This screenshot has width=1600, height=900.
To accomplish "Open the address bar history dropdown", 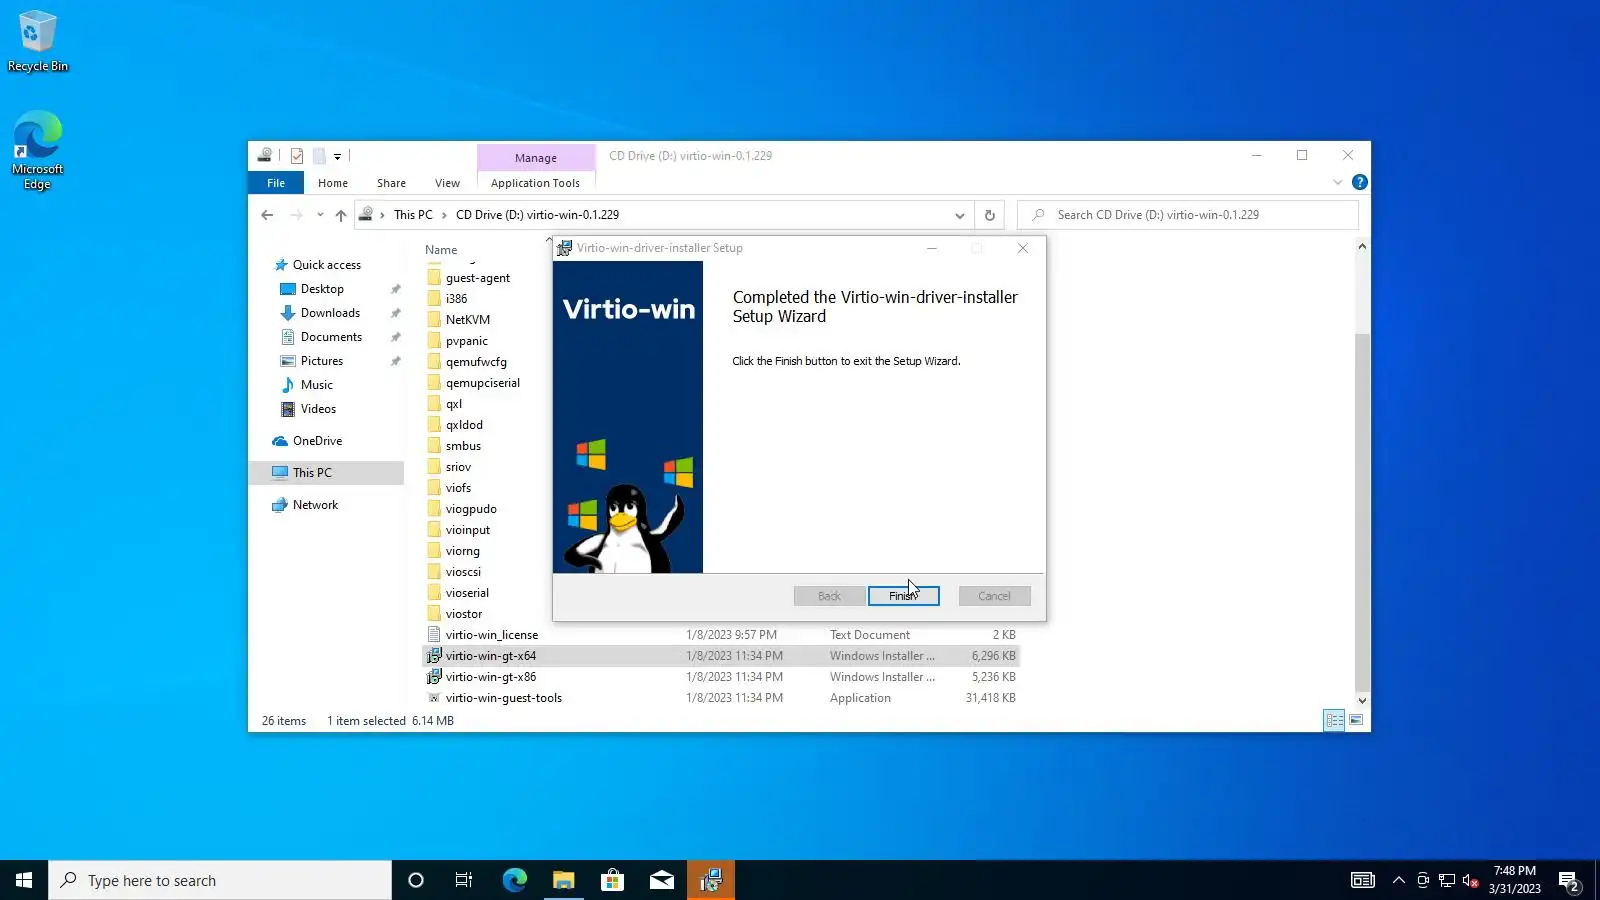I will click(959, 215).
